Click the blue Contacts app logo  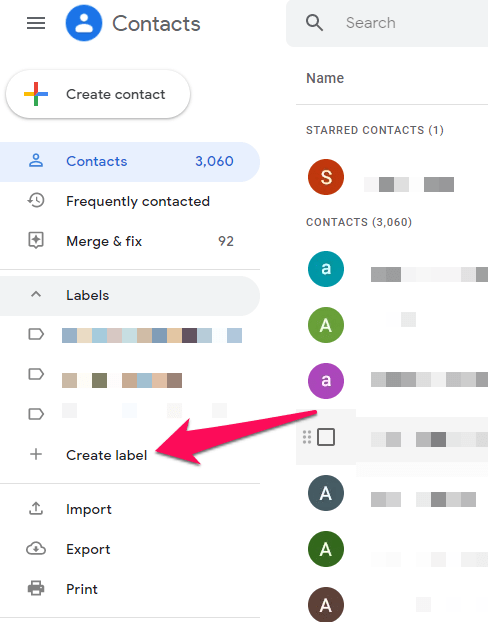click(84, 23)
